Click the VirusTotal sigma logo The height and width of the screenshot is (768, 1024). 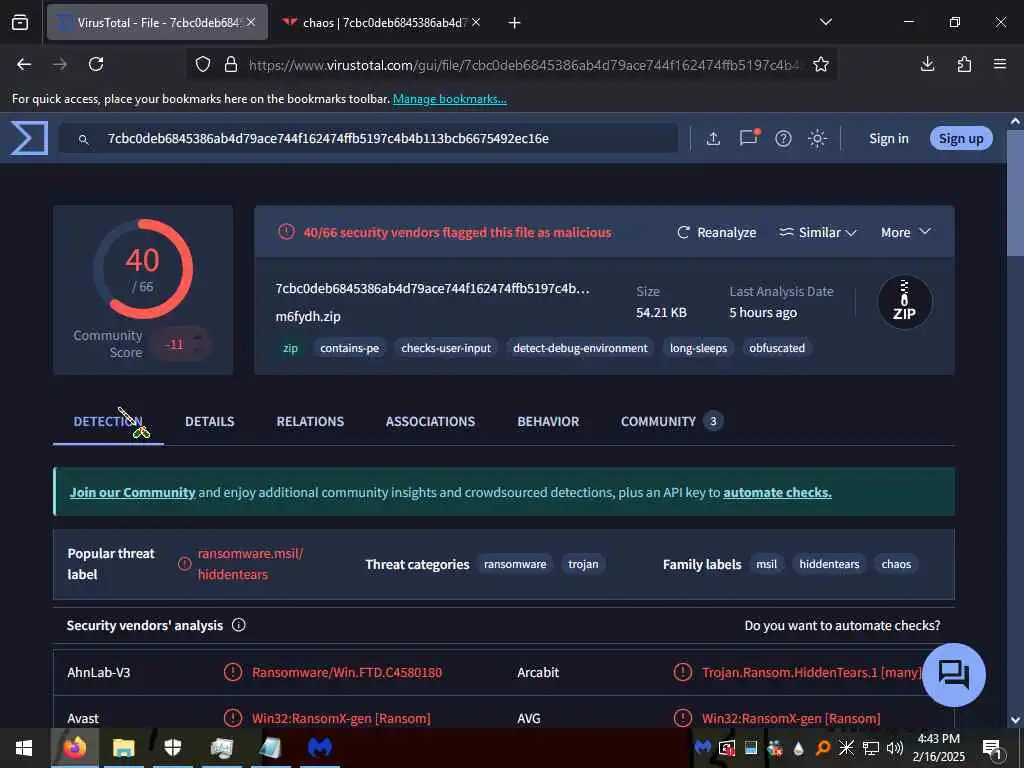pyautogui.click(x=29, y=138)
